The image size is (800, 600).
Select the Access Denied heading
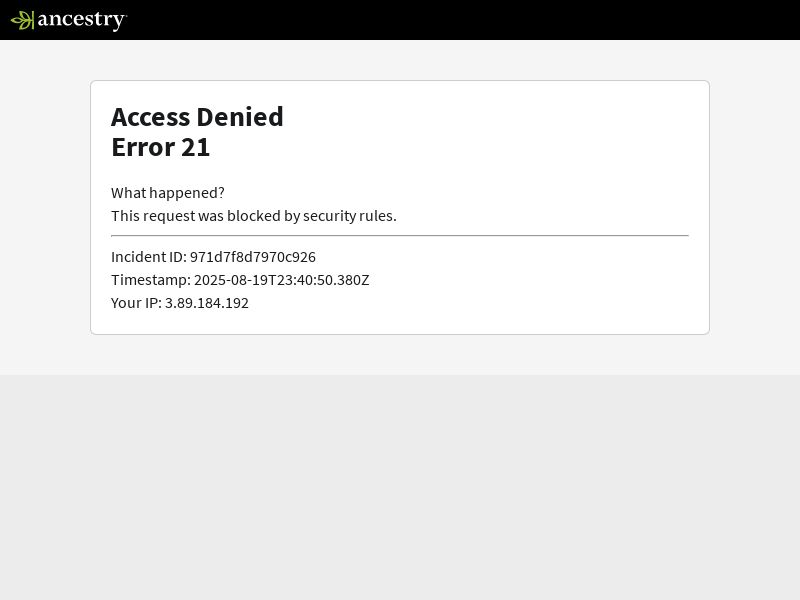coord(197,117)
